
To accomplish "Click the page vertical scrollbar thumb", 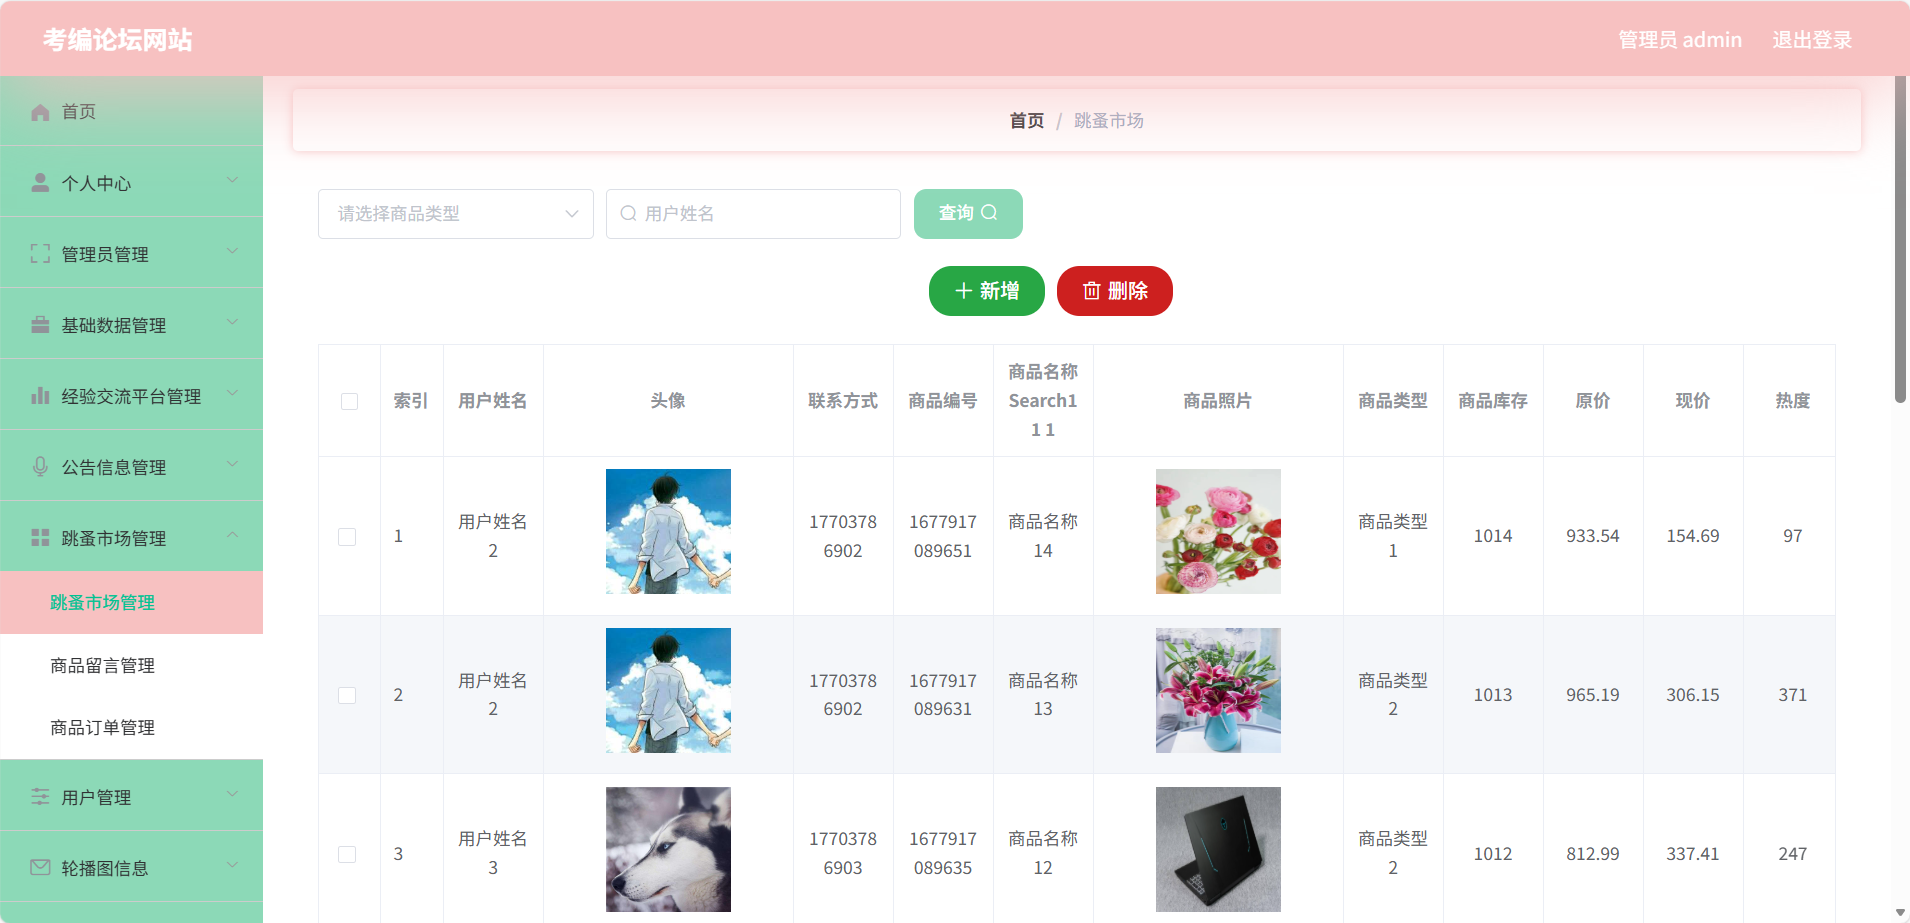I will 1900,240.
